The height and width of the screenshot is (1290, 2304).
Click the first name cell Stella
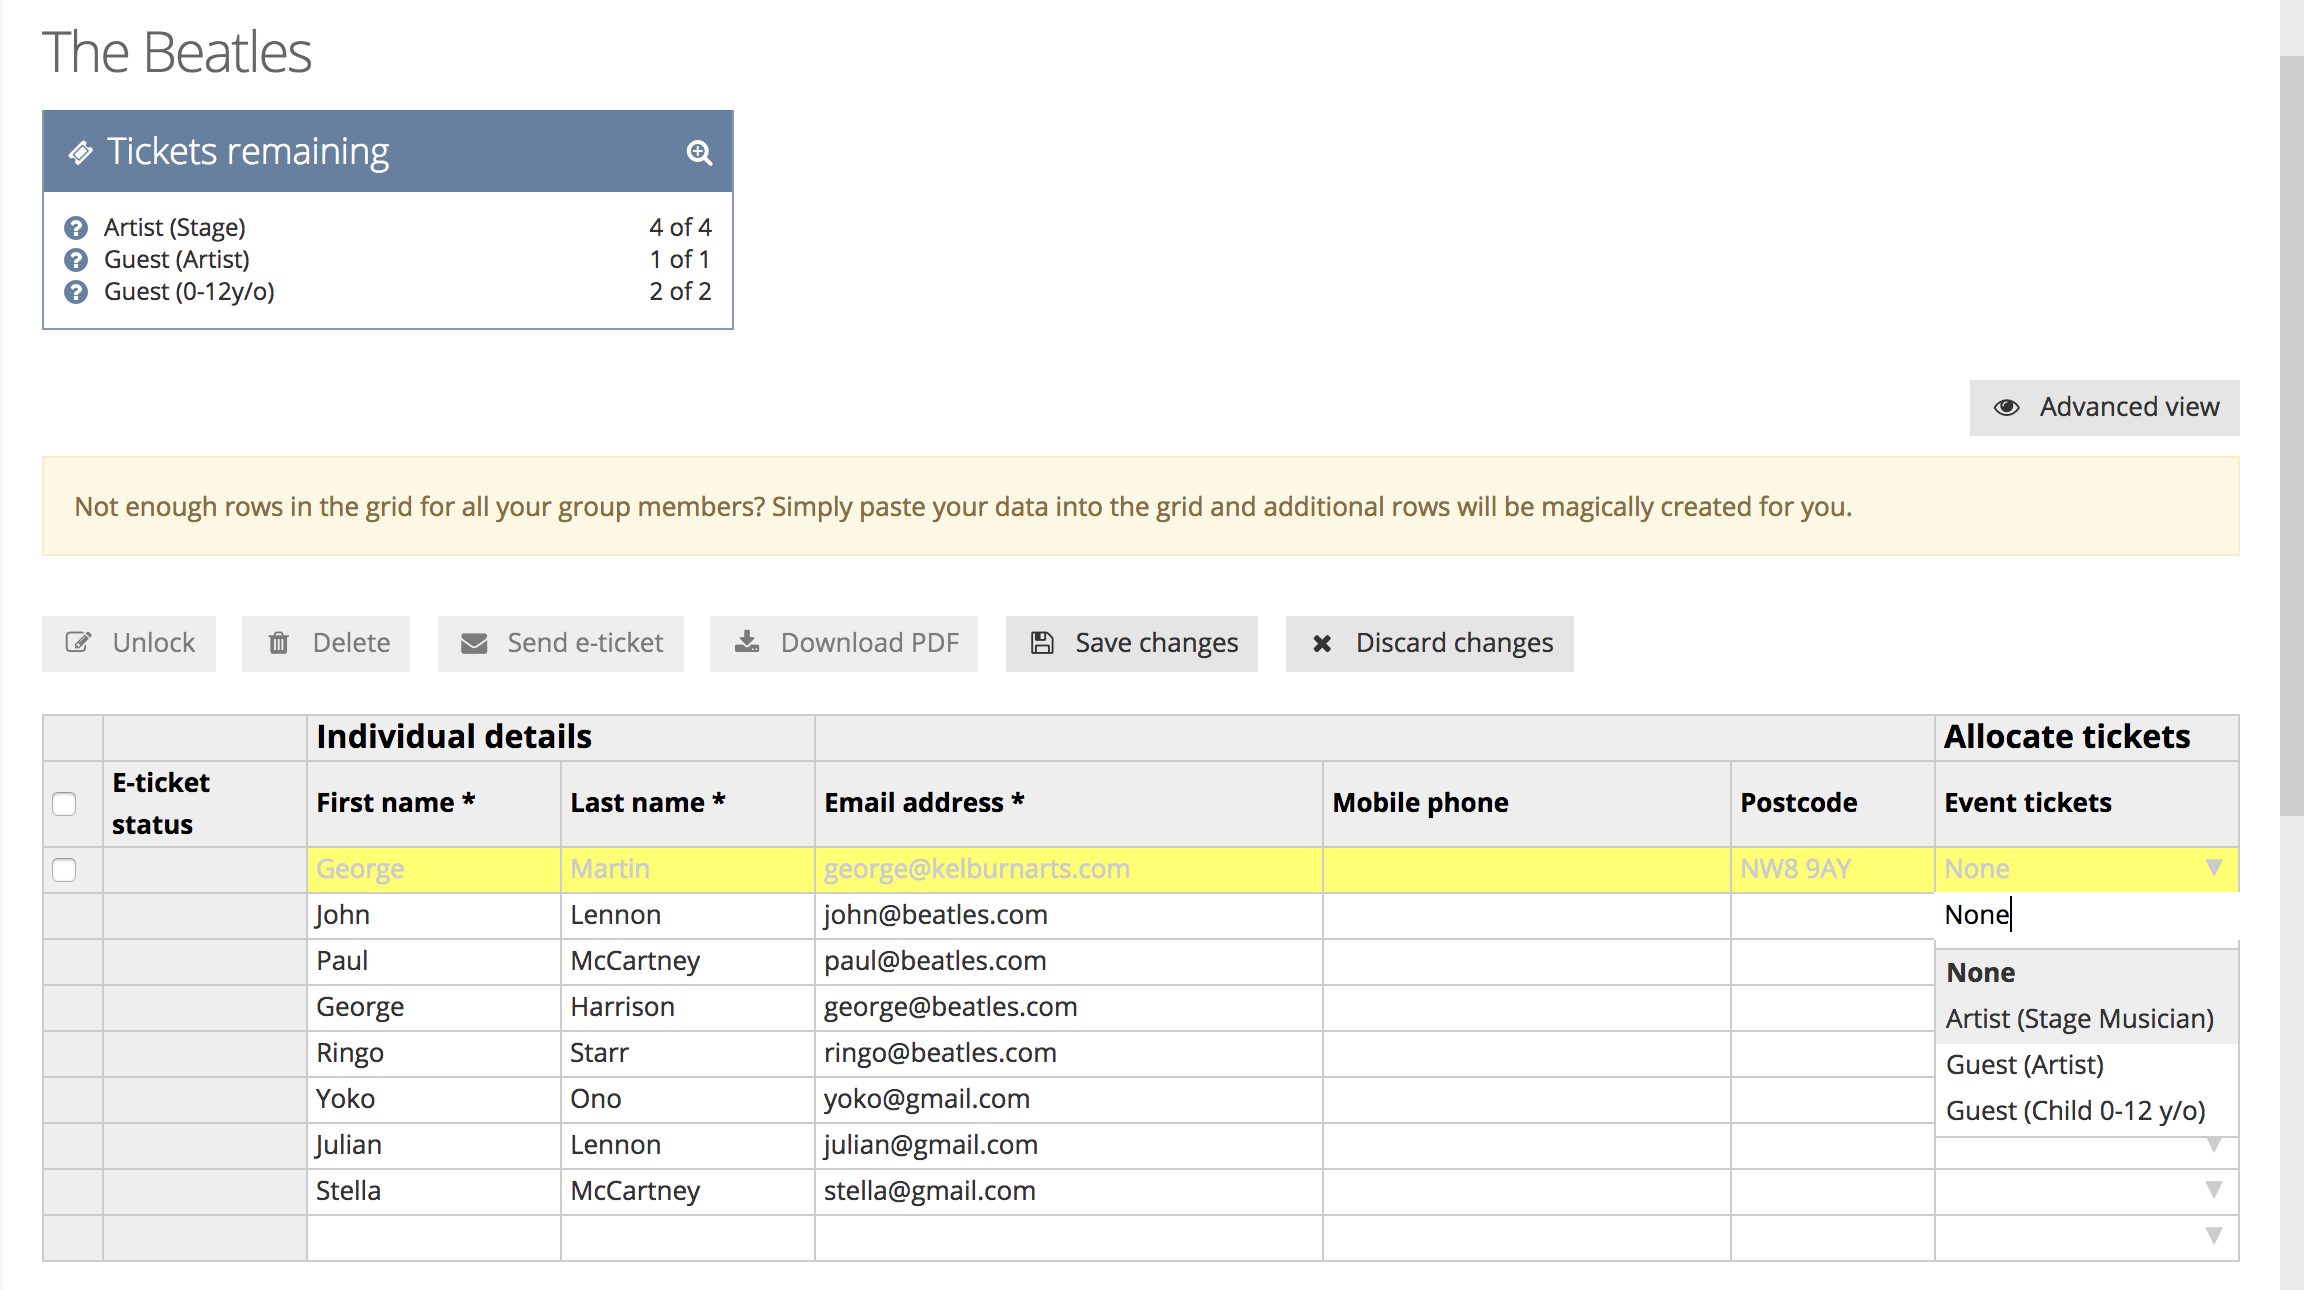[x=433, y=1191]
